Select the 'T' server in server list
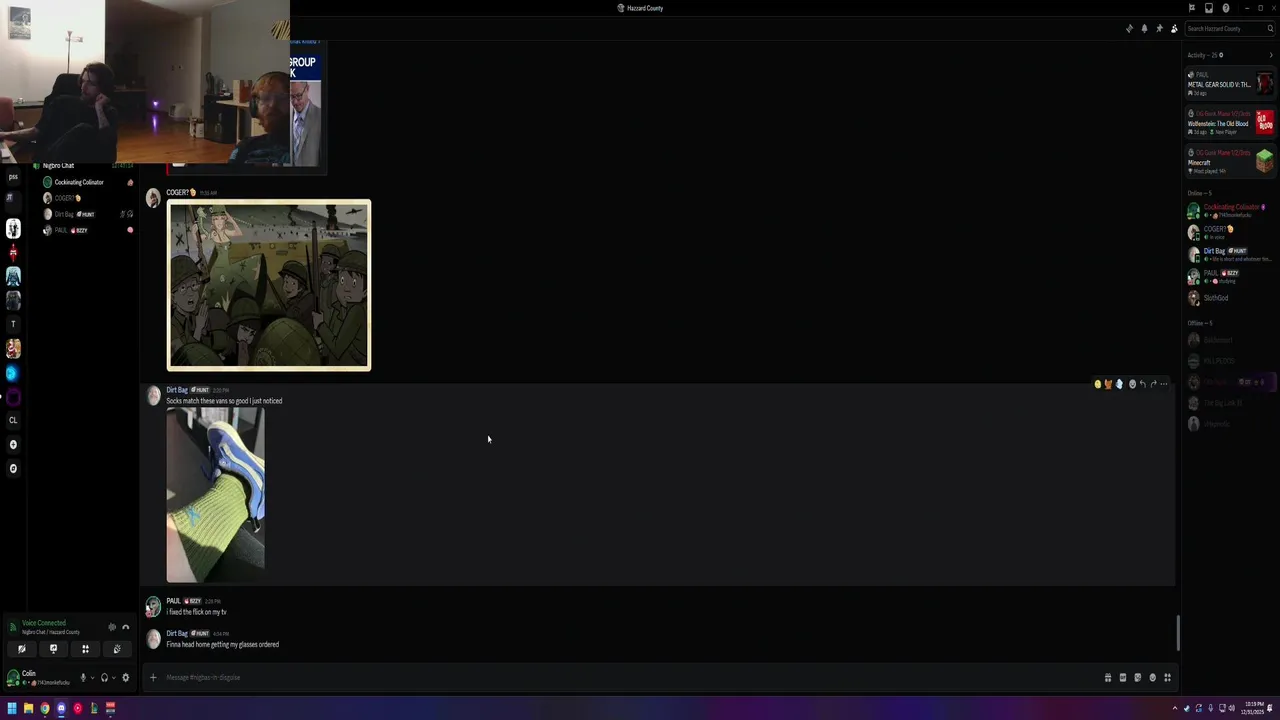The image size is (1280, 720). point(13,324)
